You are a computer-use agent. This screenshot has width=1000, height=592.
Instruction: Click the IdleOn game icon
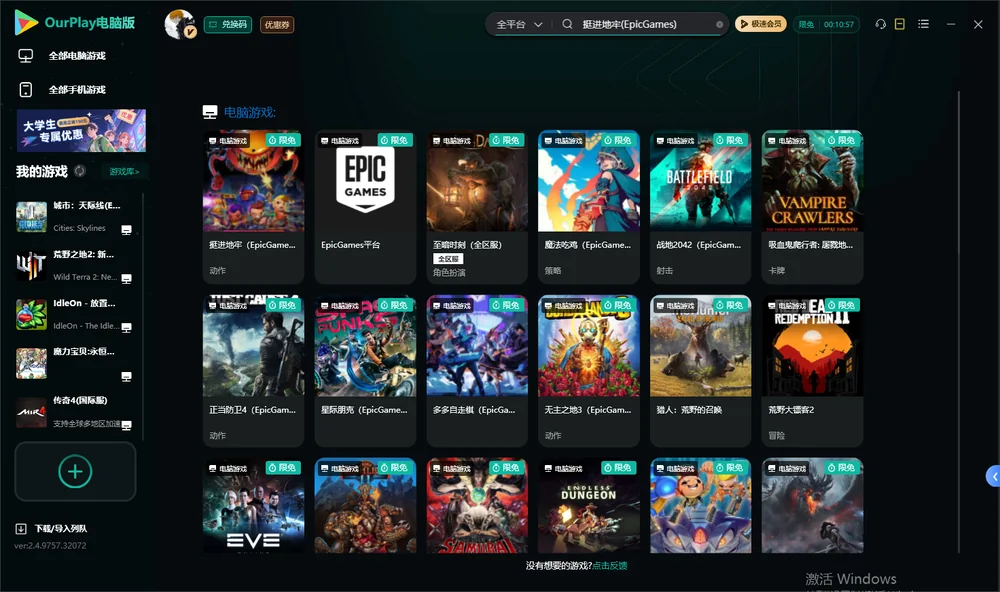31,314
